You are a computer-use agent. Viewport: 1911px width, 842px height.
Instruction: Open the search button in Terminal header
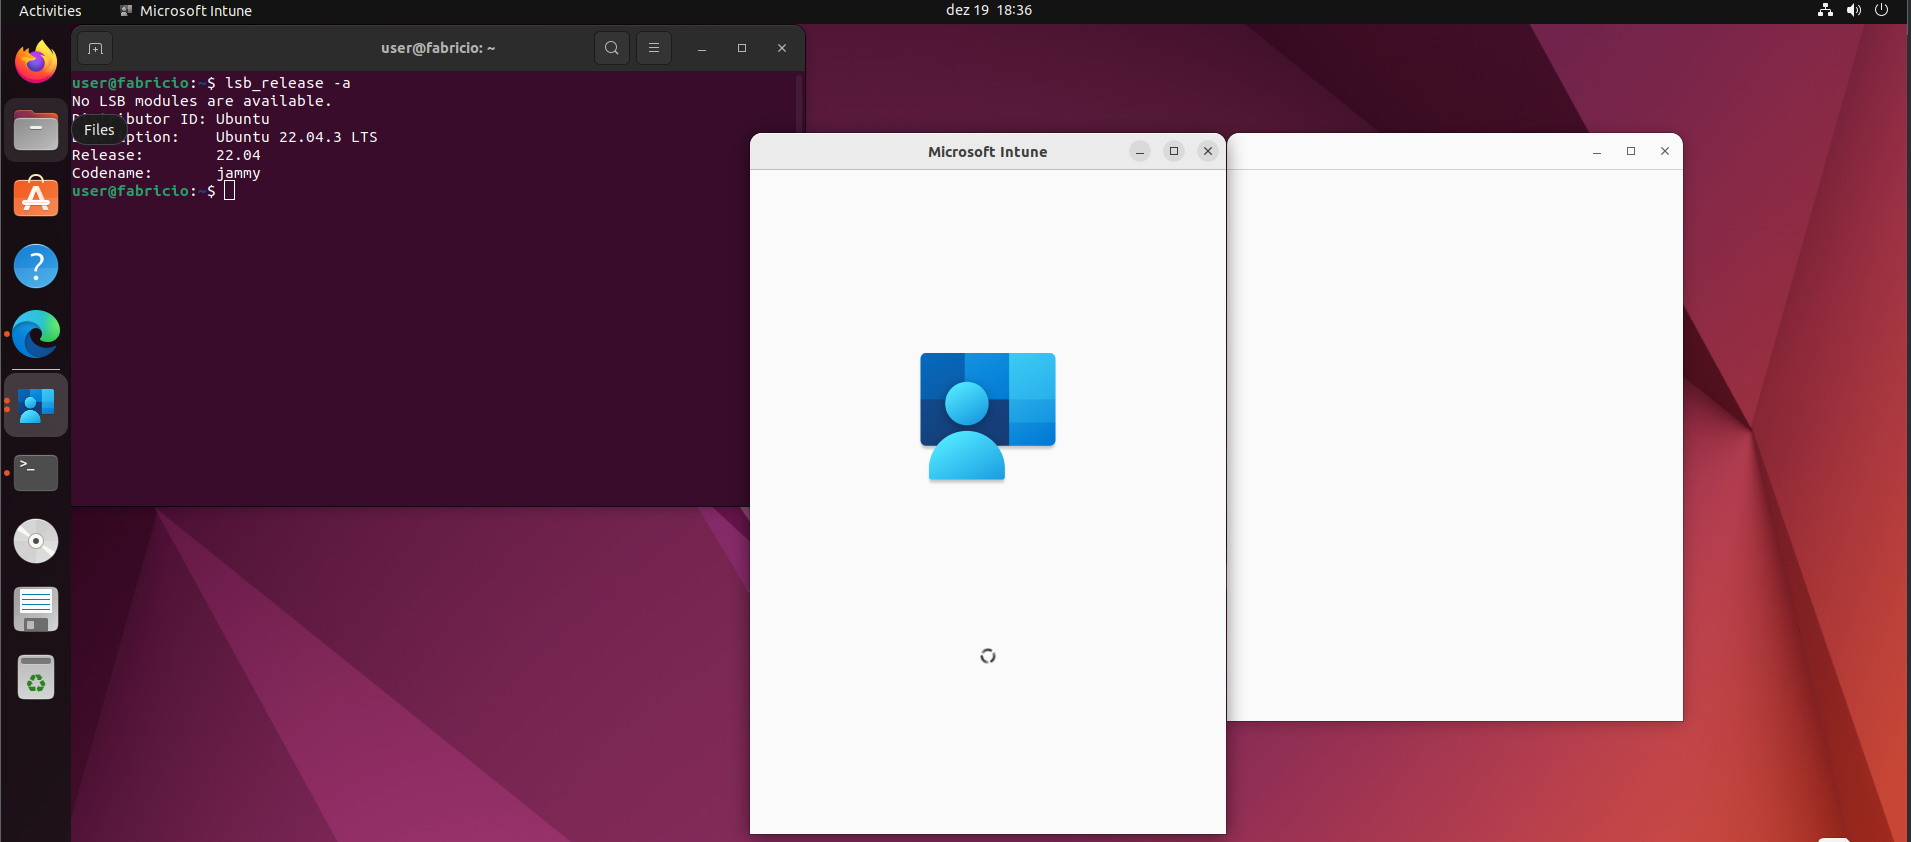(612, 48)
